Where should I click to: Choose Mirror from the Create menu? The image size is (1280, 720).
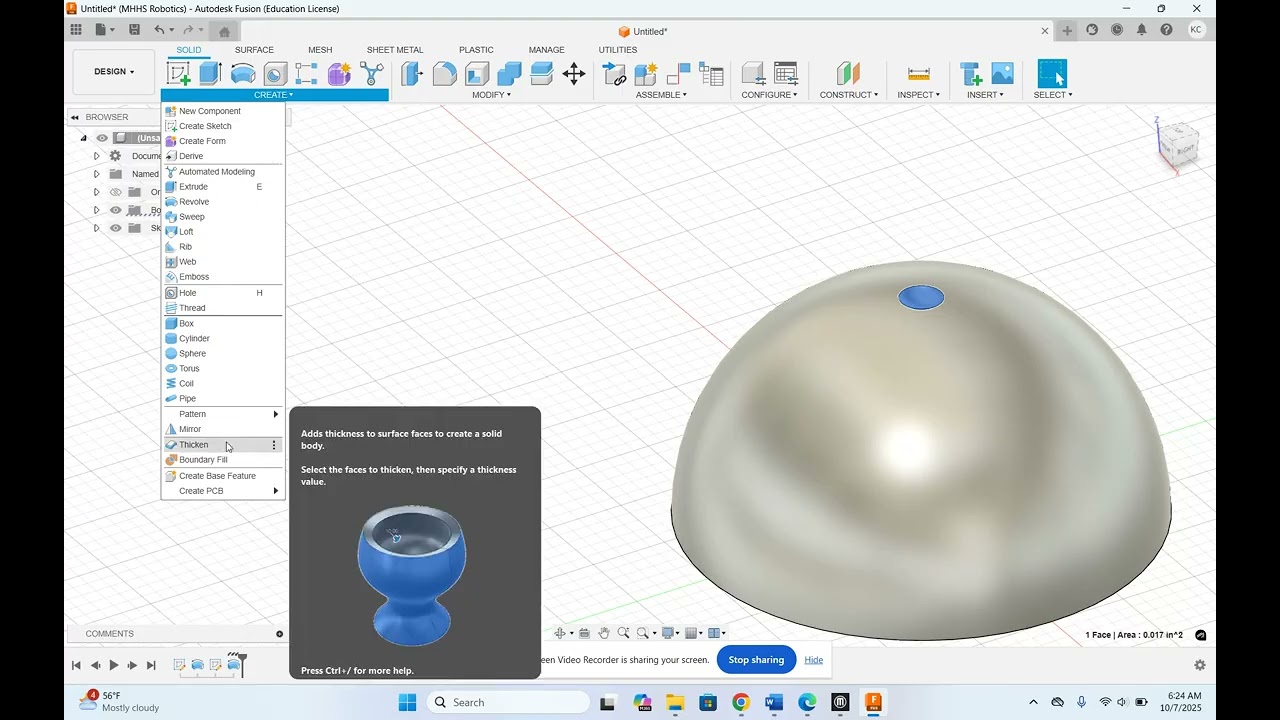pyautogui.click(x=223, y=429)
